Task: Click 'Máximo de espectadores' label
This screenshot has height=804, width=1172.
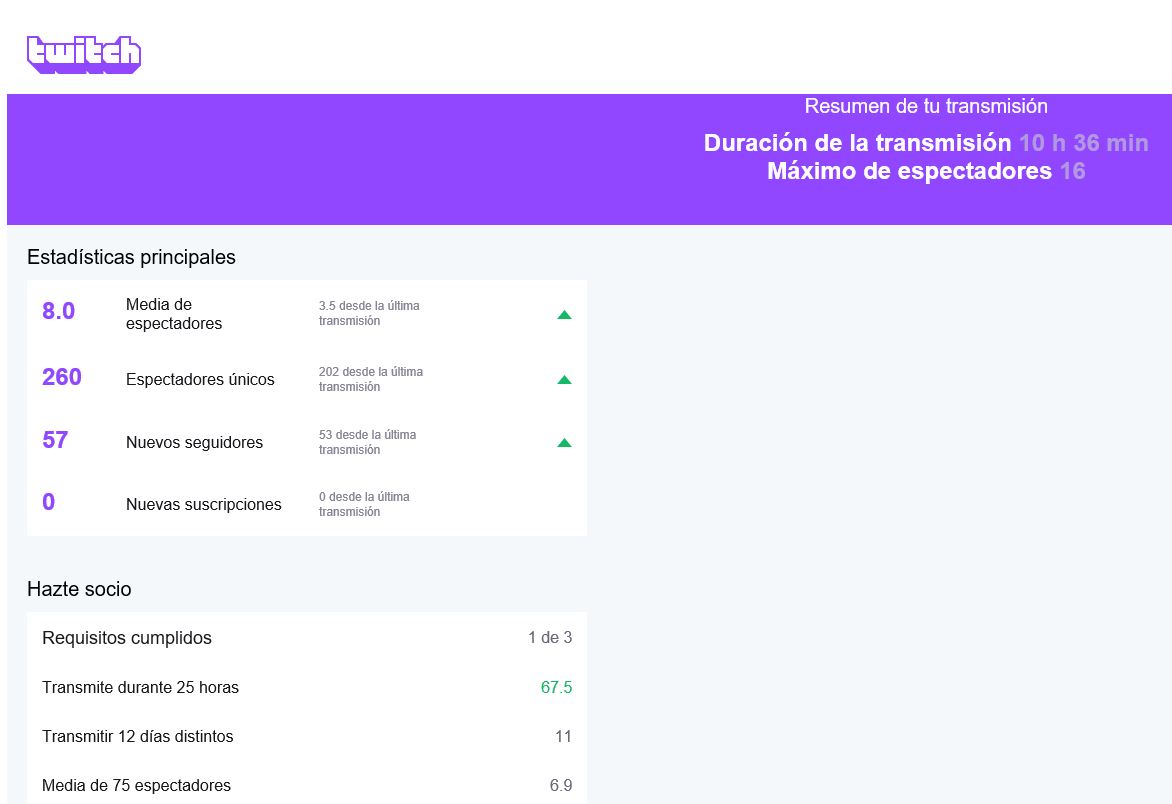Action: coord(910,171)
